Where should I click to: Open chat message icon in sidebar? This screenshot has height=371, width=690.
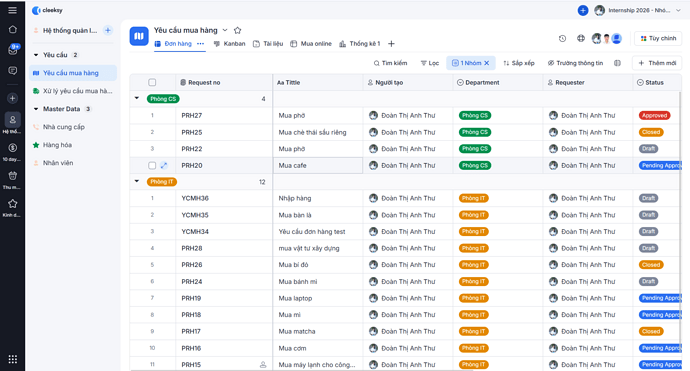coord(12,71)
